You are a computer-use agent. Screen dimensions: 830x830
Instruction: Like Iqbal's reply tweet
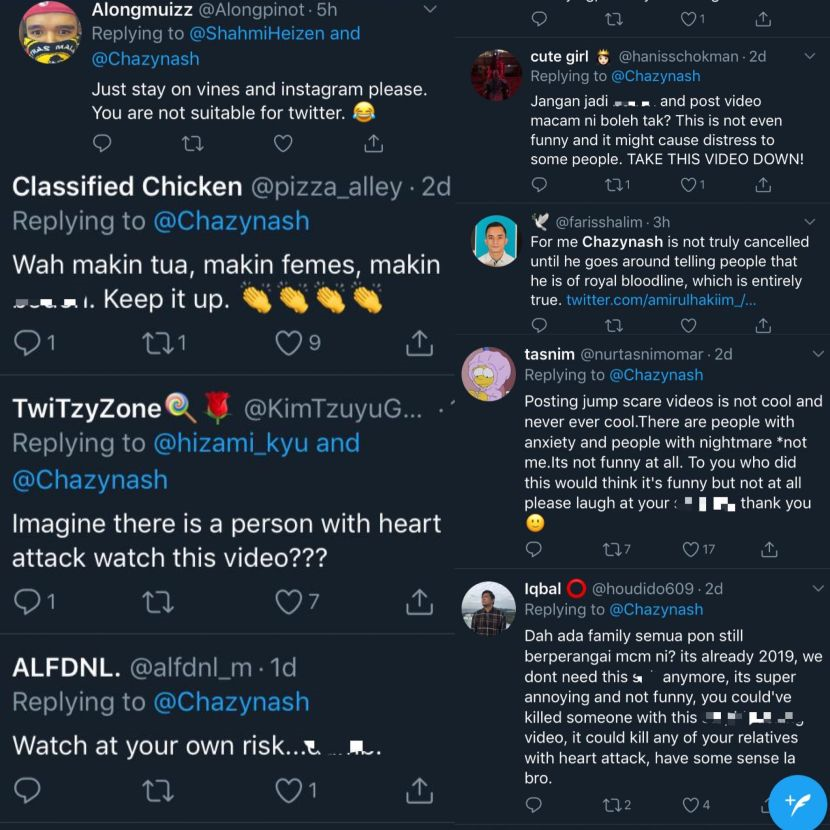[x=691, y=804]
